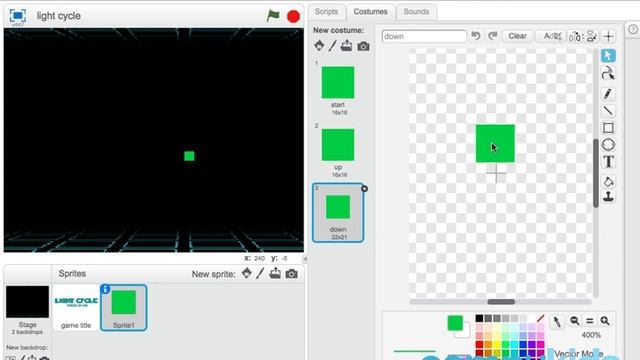Pick black from the color palette
The height and width of the screenshot is (360, 640).
pyautogui.click(x=479, y=318)
